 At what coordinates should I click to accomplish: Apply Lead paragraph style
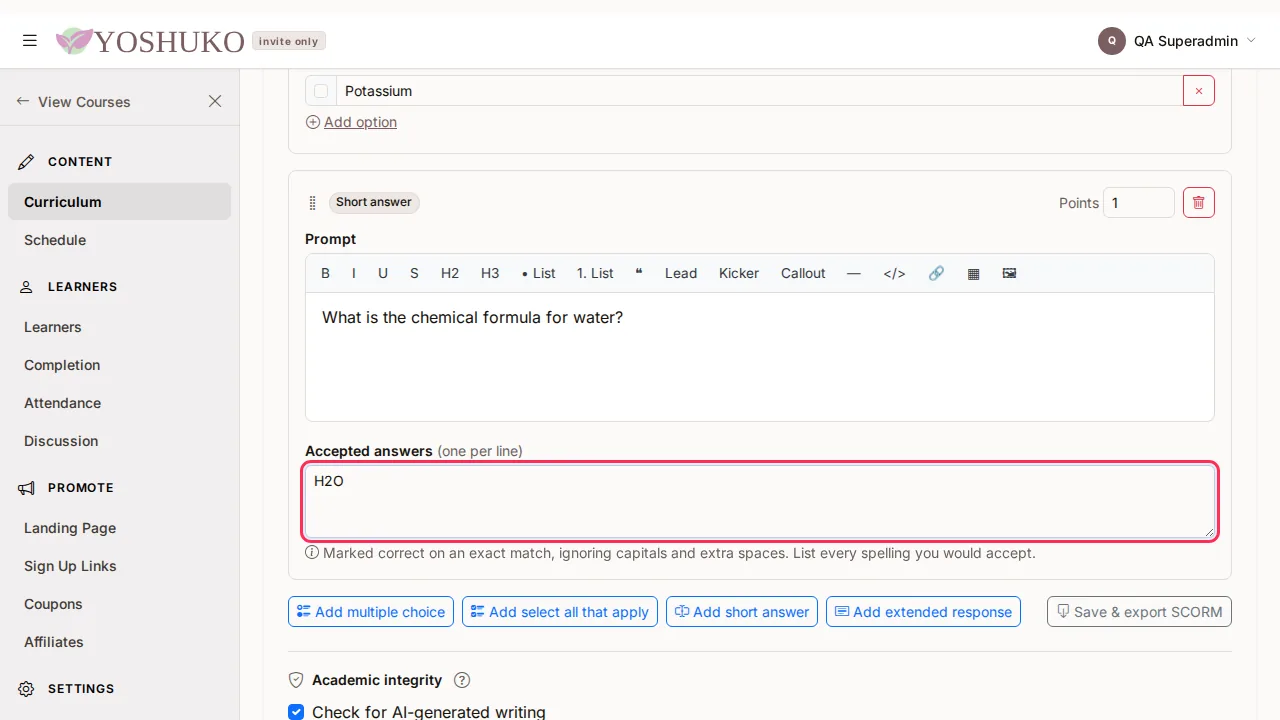(x=681, y=273)
